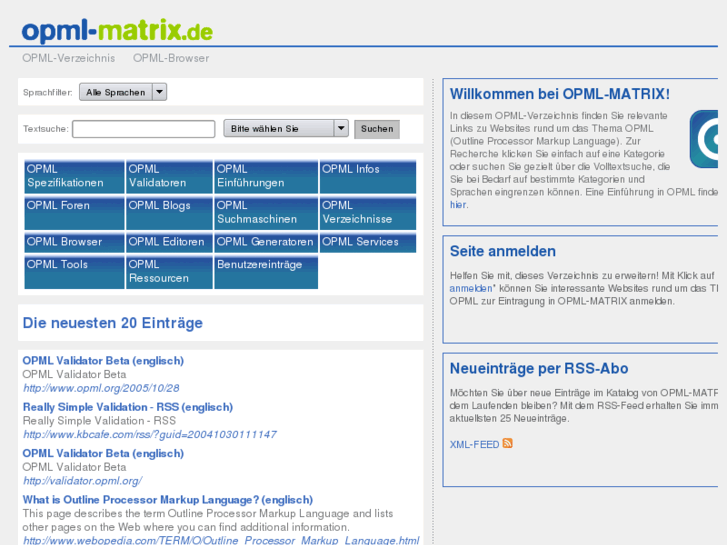The image size is (727, 545).
Task: Click the Sprachfilter label
Action: (48, 92)
